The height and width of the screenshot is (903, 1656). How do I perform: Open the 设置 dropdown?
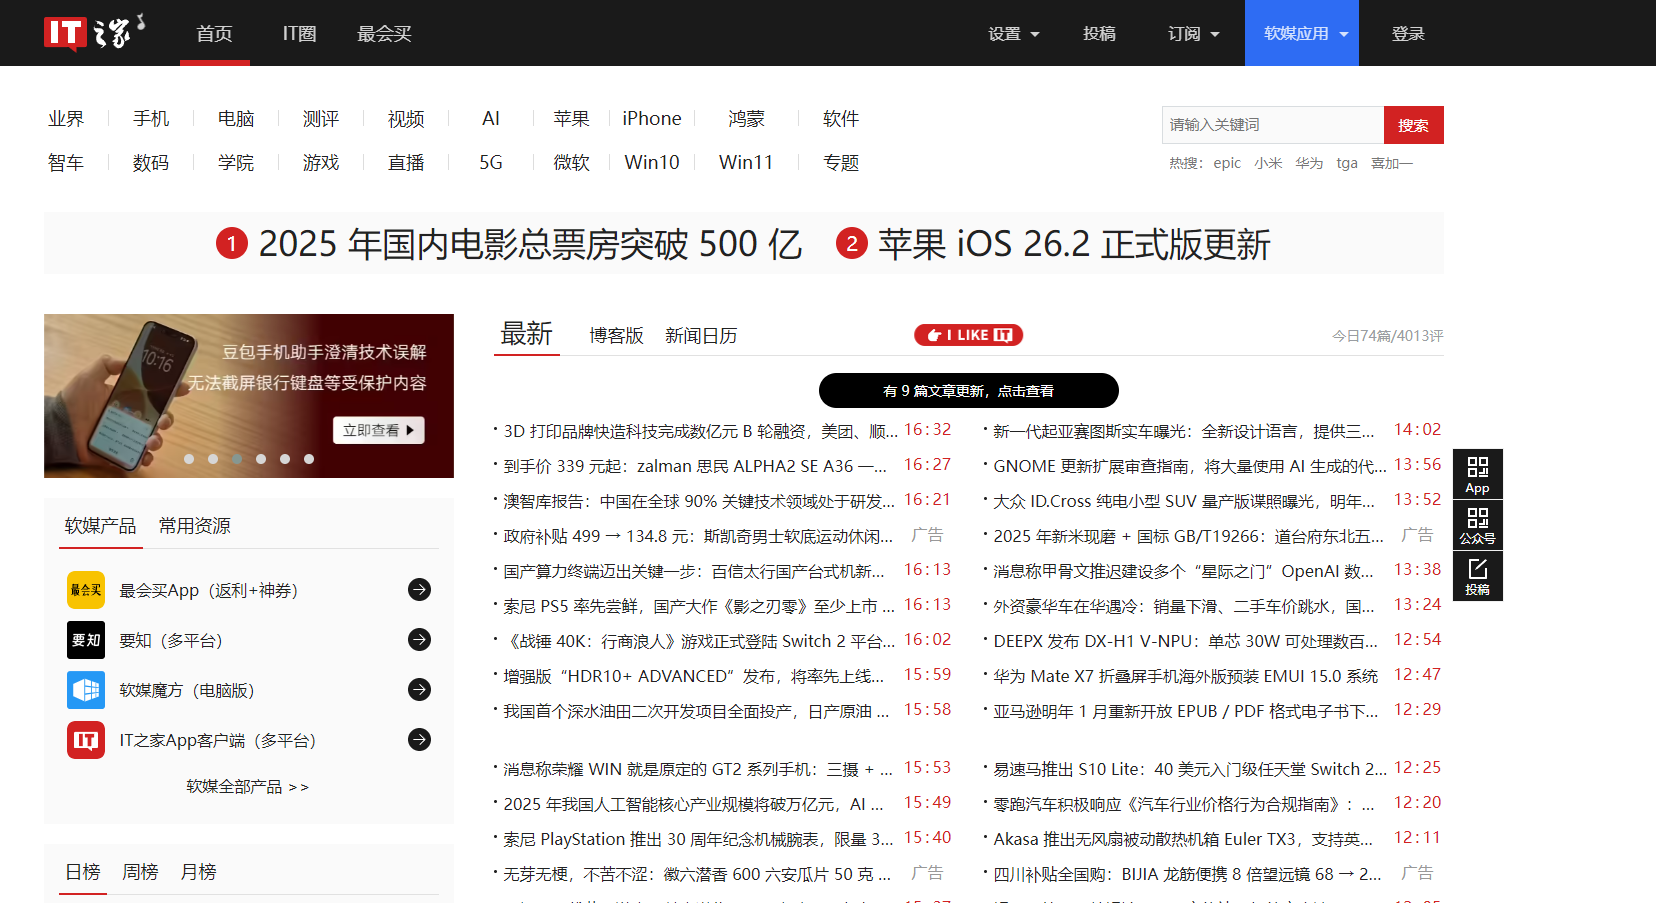click(1012, 33)
